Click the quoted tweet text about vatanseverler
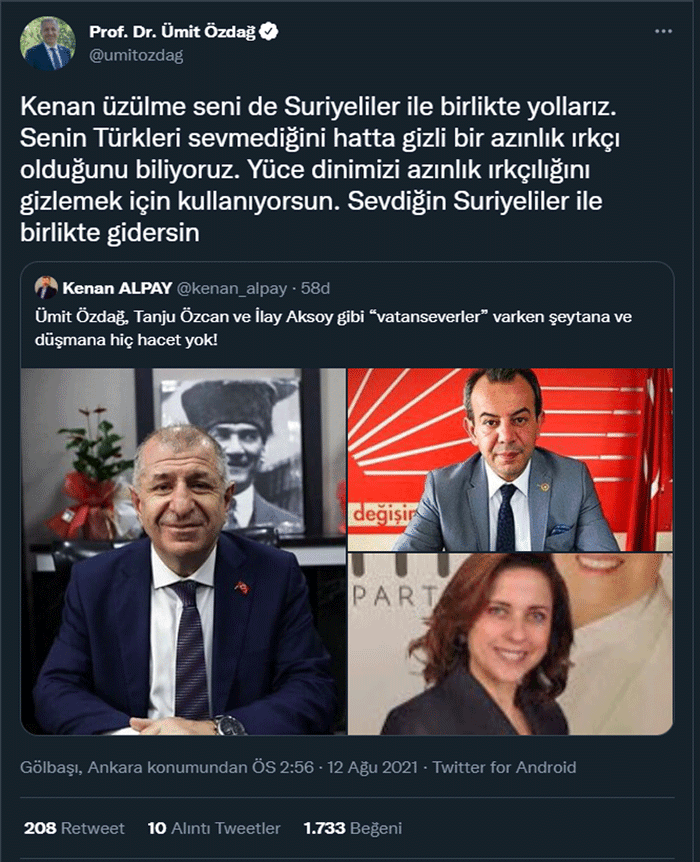 [333, 328]
